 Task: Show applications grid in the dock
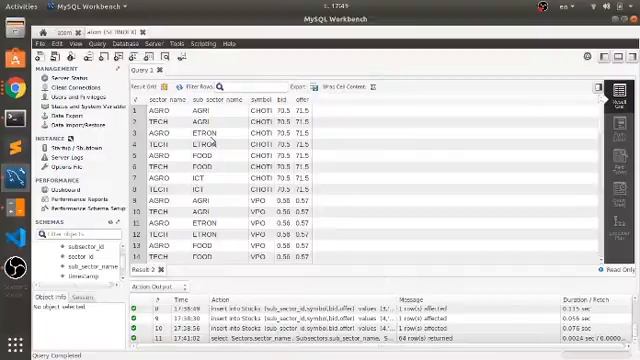click(x=16, y=345)
